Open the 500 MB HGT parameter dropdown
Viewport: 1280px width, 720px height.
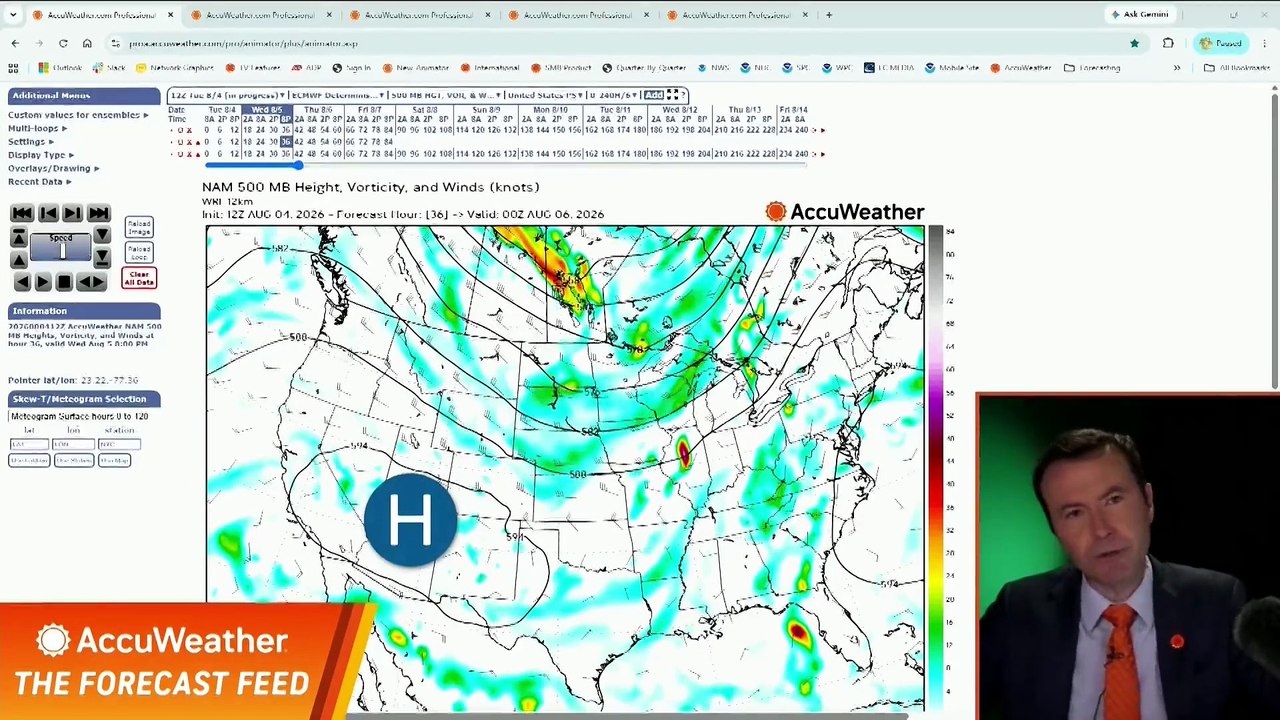click(445, 95)
